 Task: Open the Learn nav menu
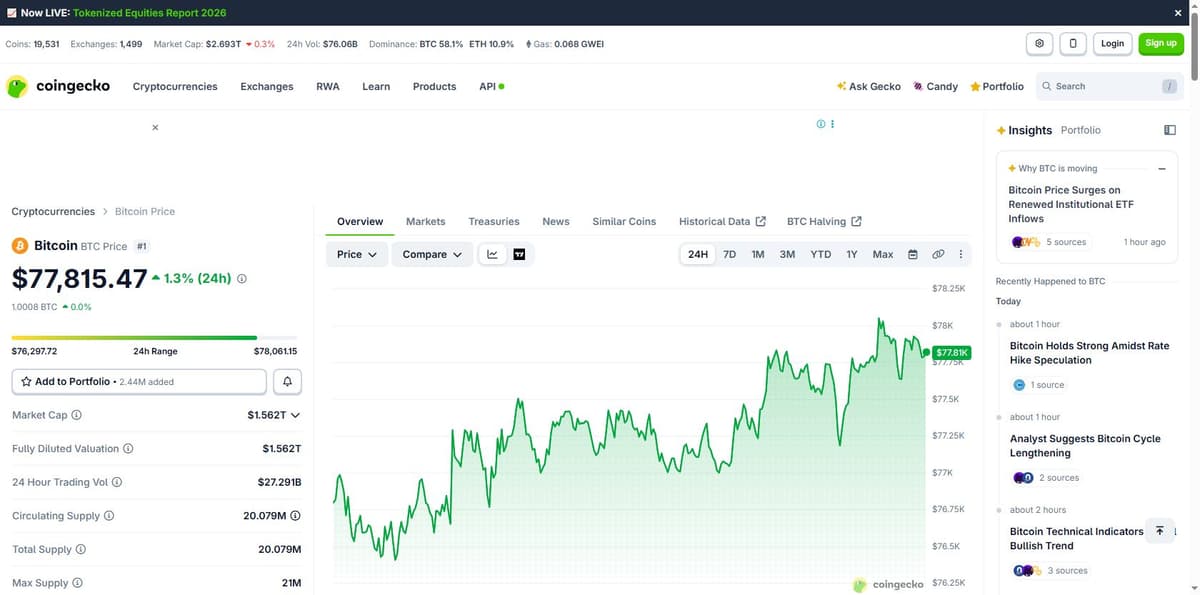point(376,86)
